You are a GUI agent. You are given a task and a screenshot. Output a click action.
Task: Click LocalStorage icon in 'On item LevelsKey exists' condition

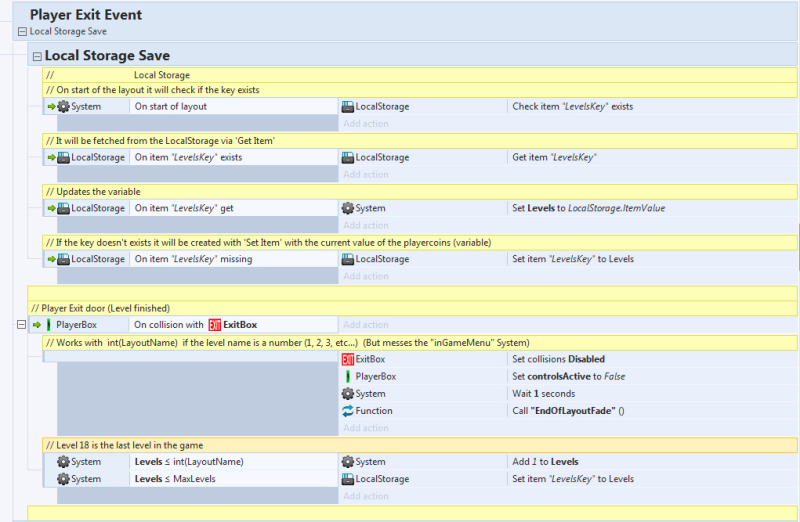63,158
